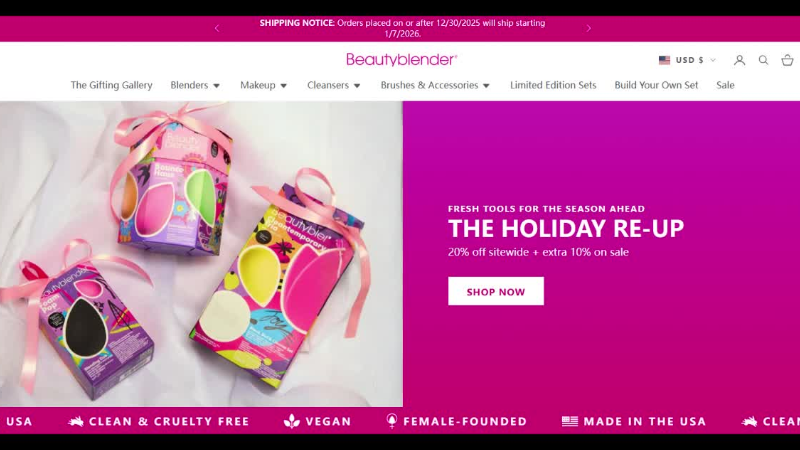Click the vegan leaf icon in banner
This screenshot has height=450, width=800.
click(292, 421)
